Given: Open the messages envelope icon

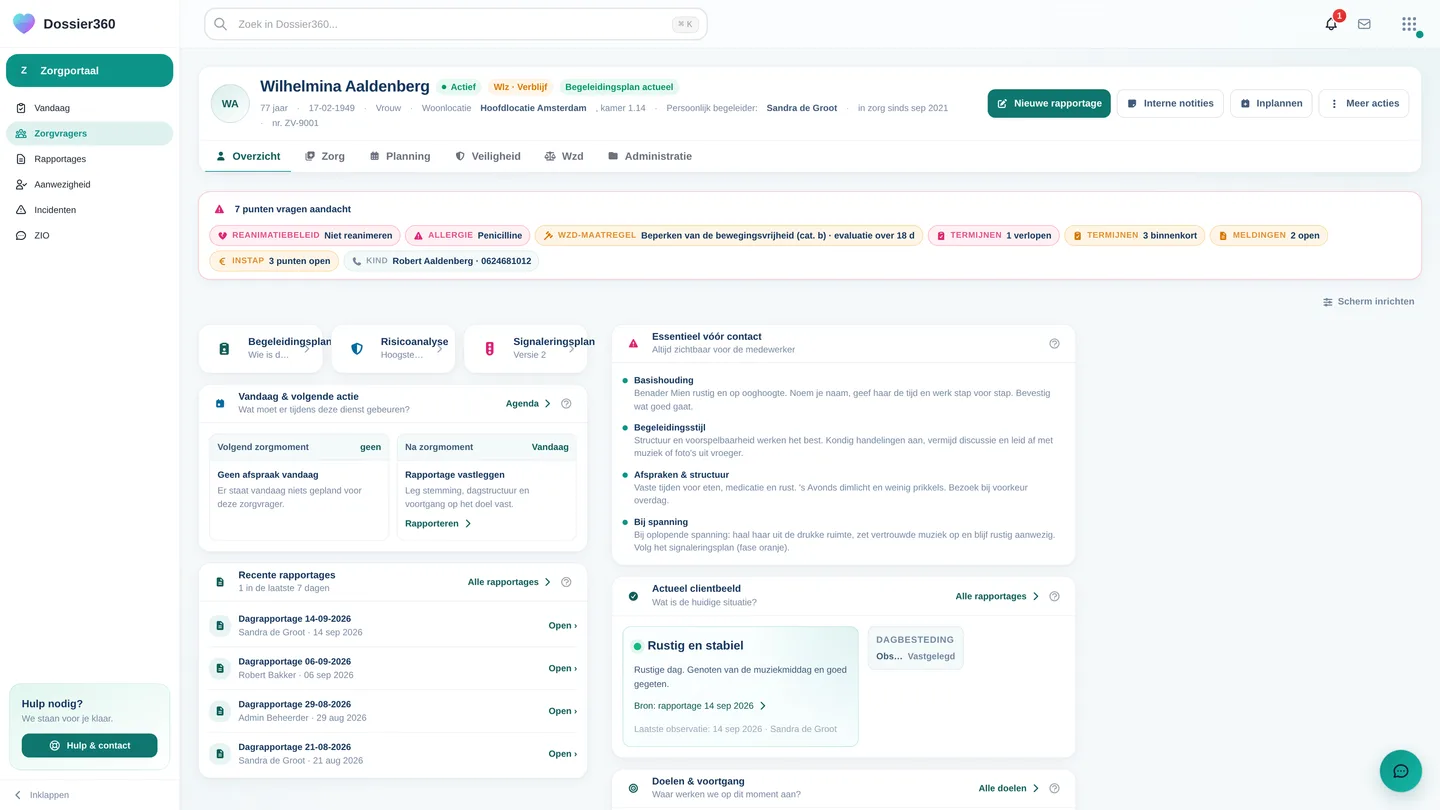Looking at the screenshot, I should pyautogui.click(x=1364, y=24).
